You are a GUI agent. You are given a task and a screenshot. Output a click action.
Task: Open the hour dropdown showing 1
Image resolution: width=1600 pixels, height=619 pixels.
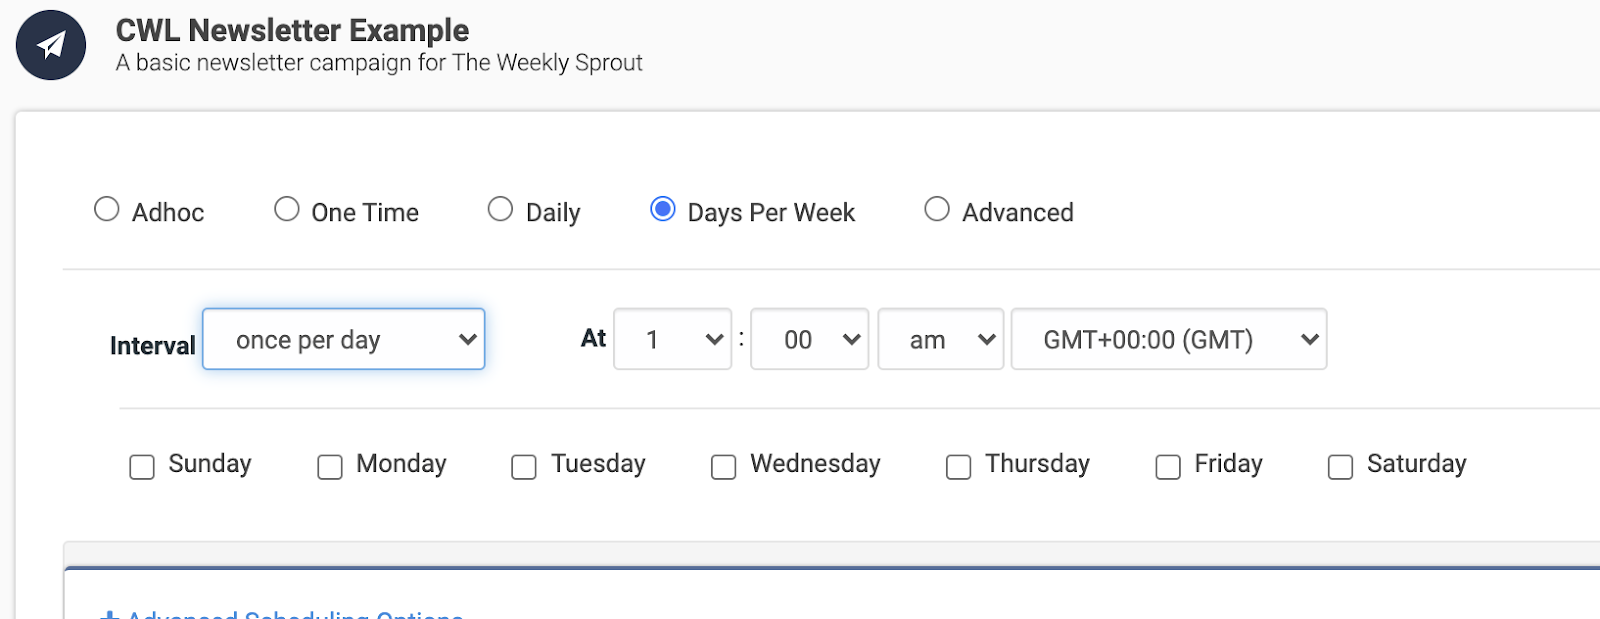[x=673, y=339]
